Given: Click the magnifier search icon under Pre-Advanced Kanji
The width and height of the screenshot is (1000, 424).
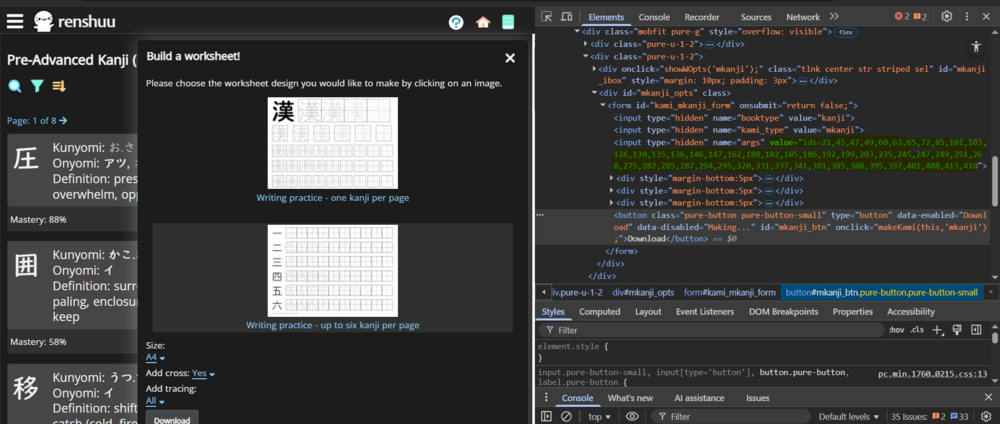Looking at the screenshot, I should pyautogui.click(x=15, y=87).
